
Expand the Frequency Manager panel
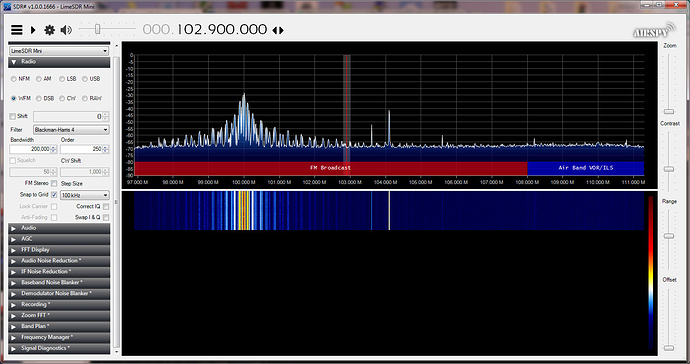click(59, 337)
